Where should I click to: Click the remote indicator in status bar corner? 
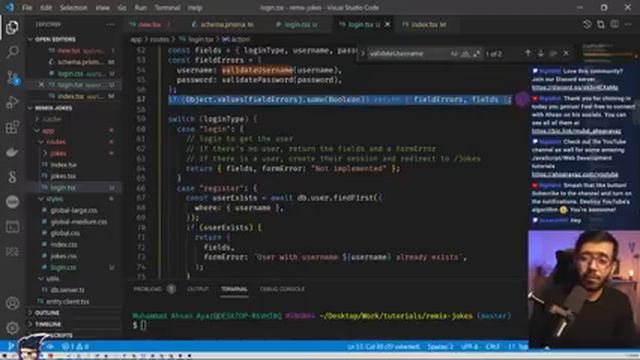[x=11, y=346]
